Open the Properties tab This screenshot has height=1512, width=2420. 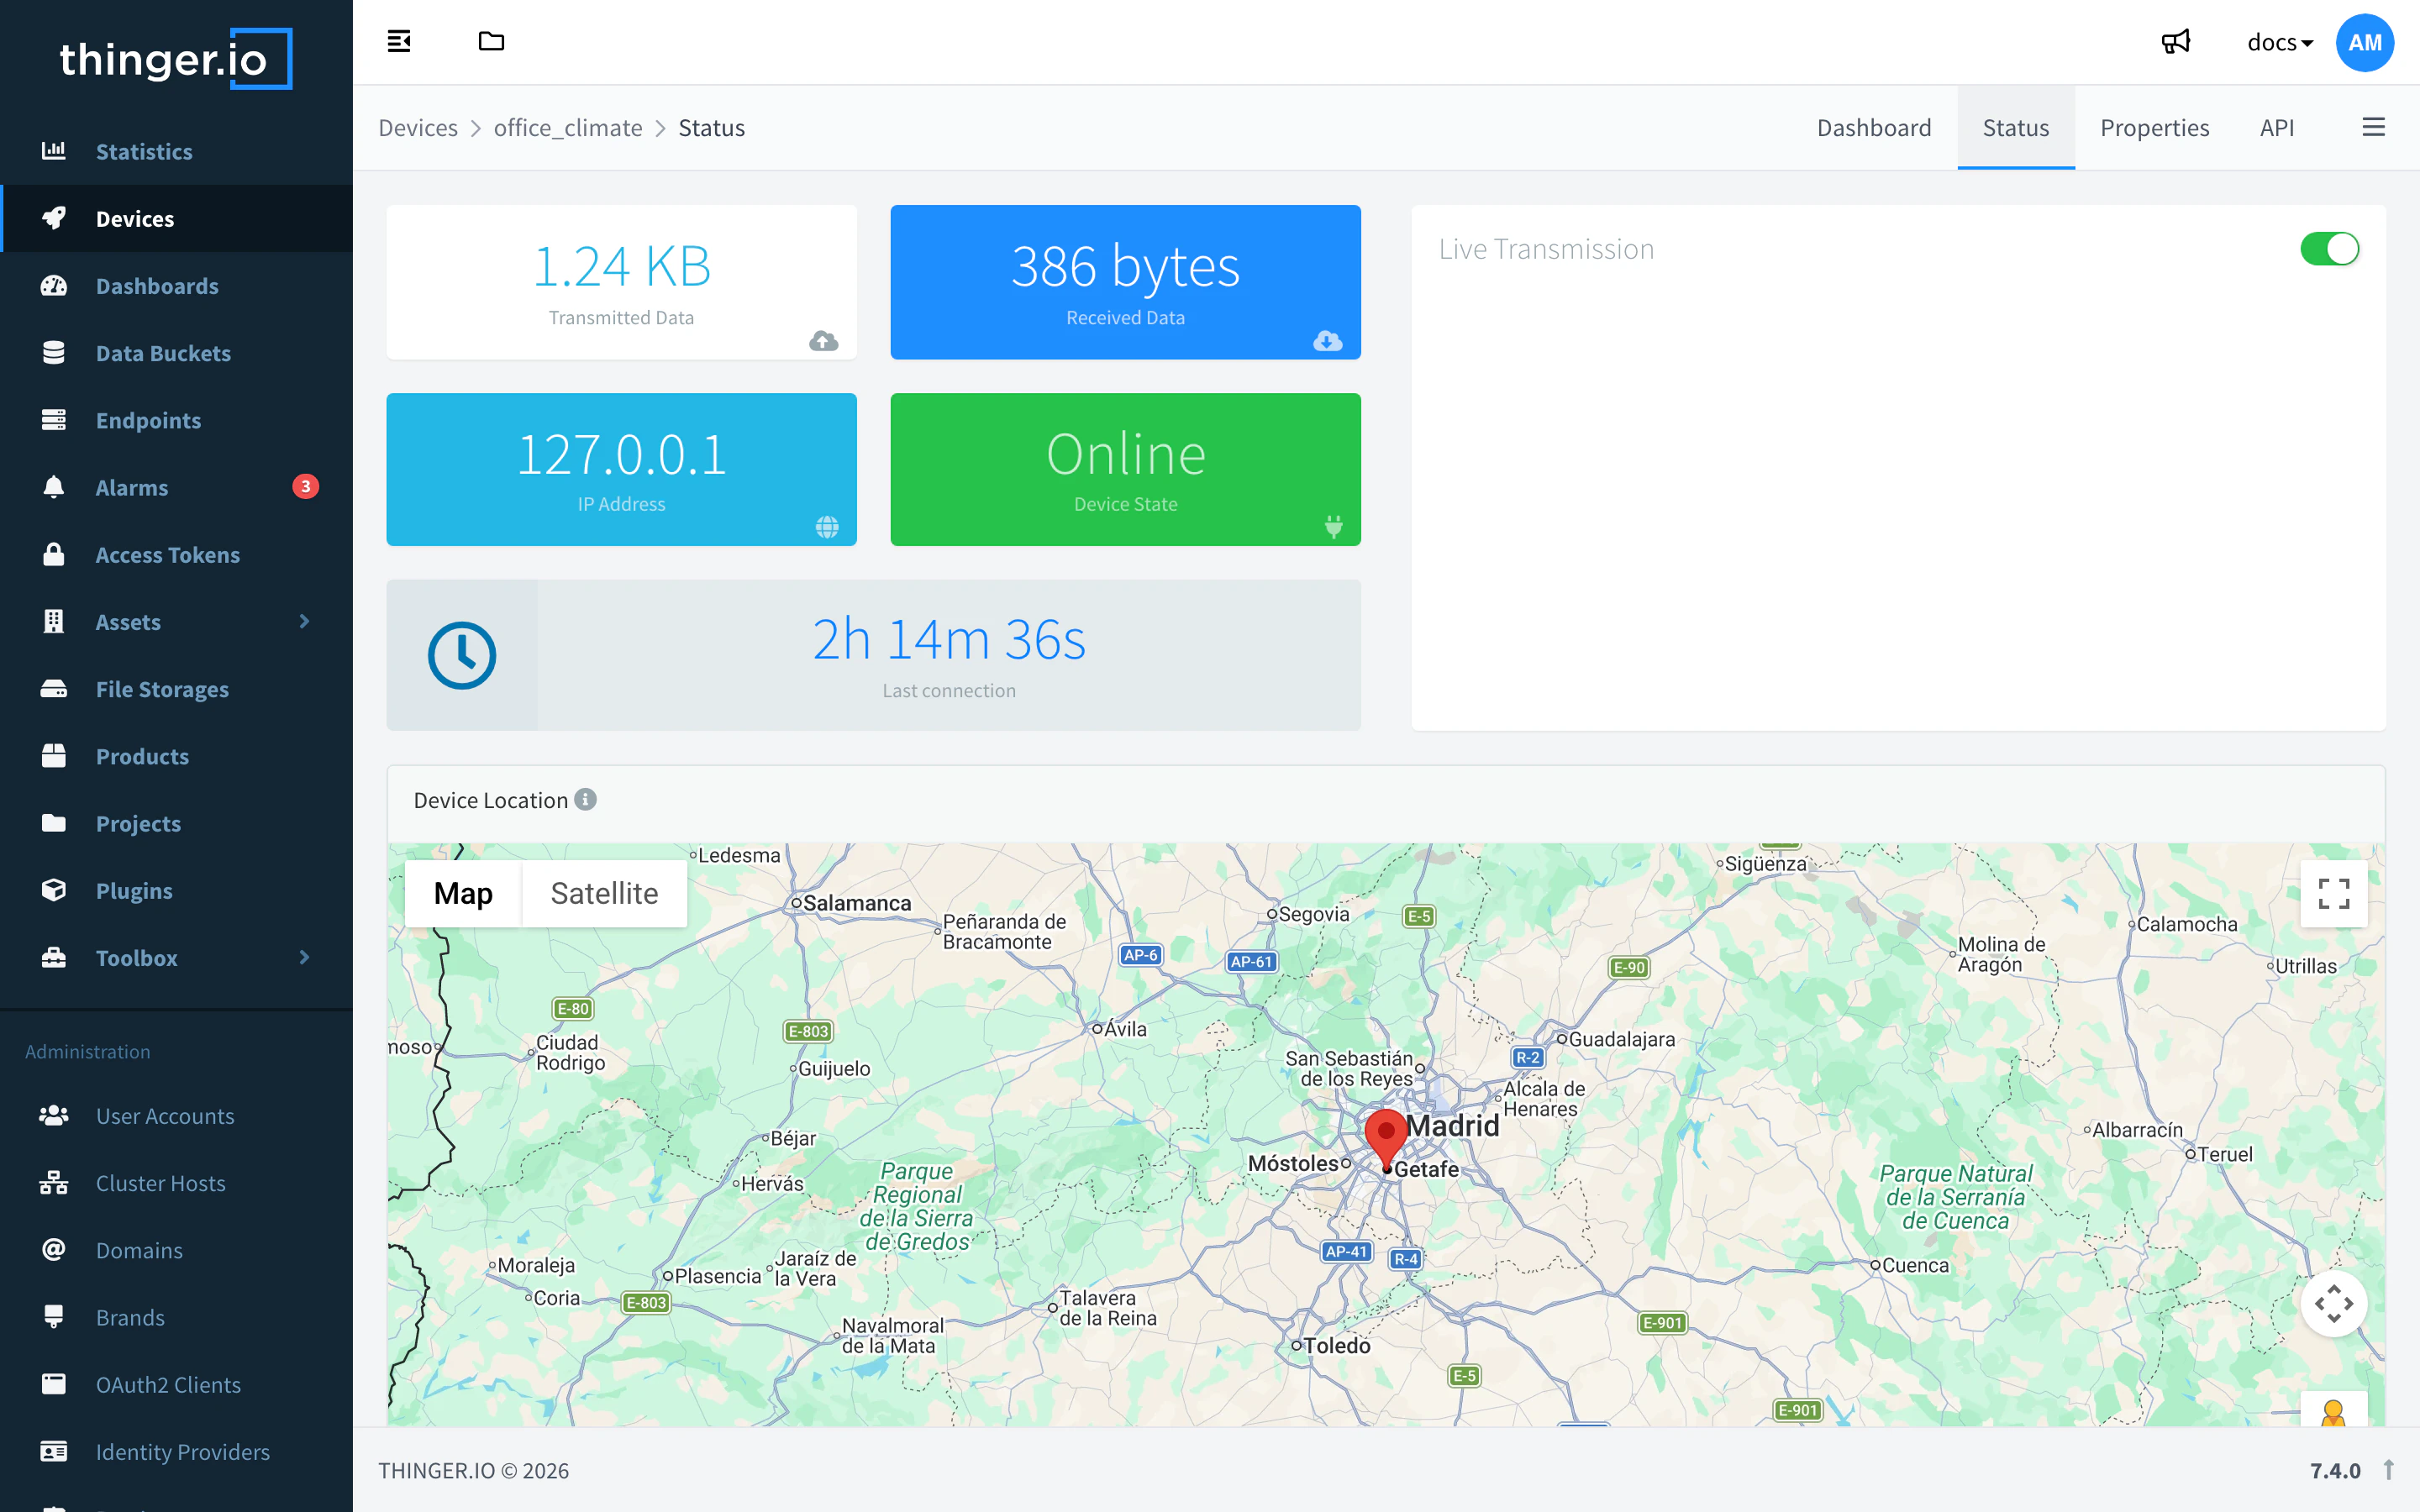[2154, 127]
